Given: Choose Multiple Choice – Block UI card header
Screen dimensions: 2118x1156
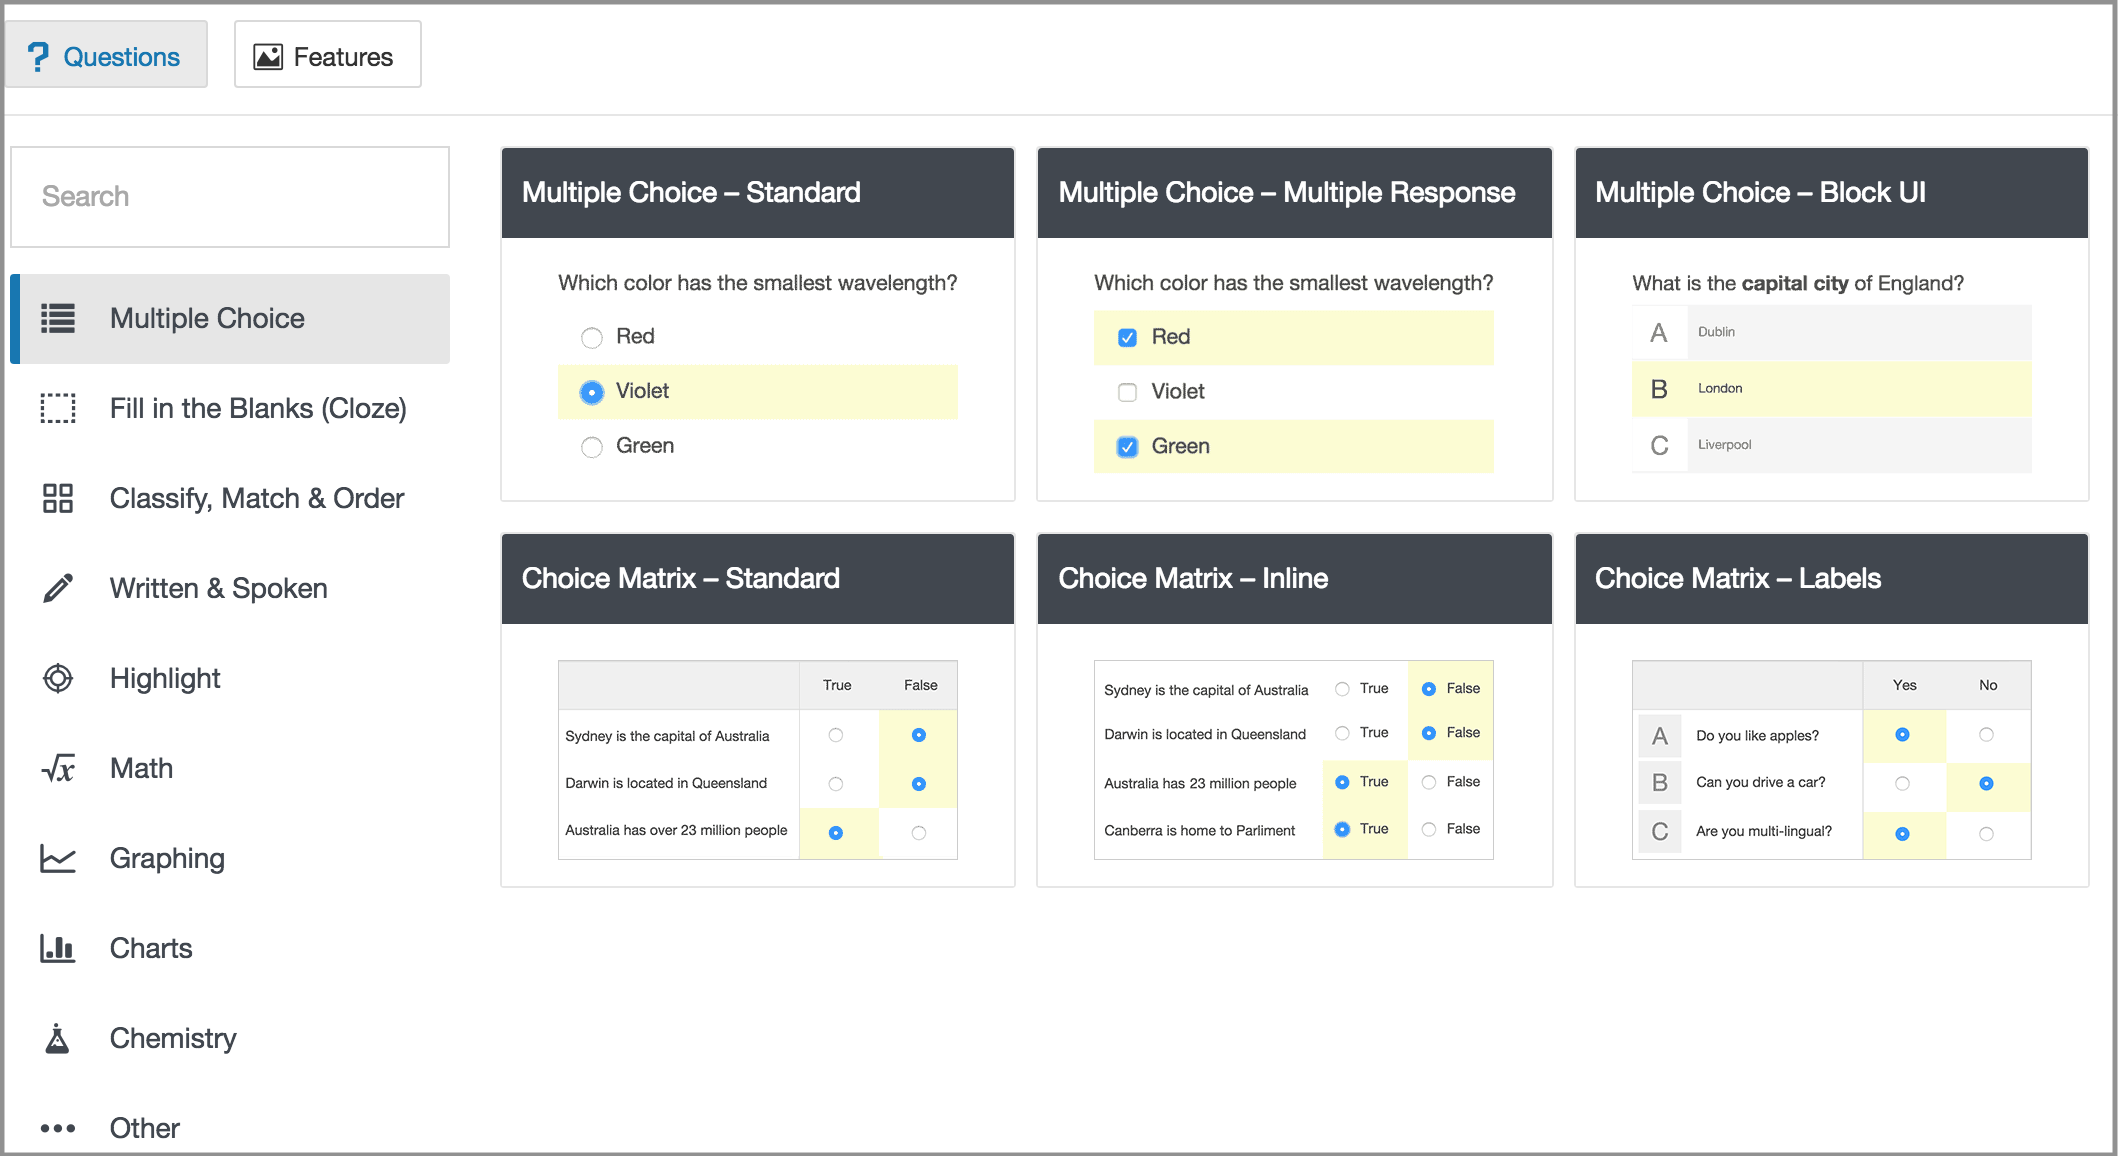Looking at the screenshot, I should [x=1831, y=193].
